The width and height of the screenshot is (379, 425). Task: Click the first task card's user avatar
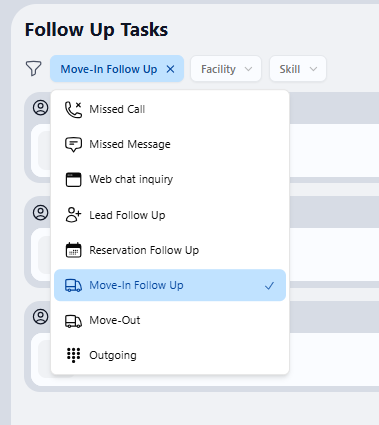[x=41, y=108]
